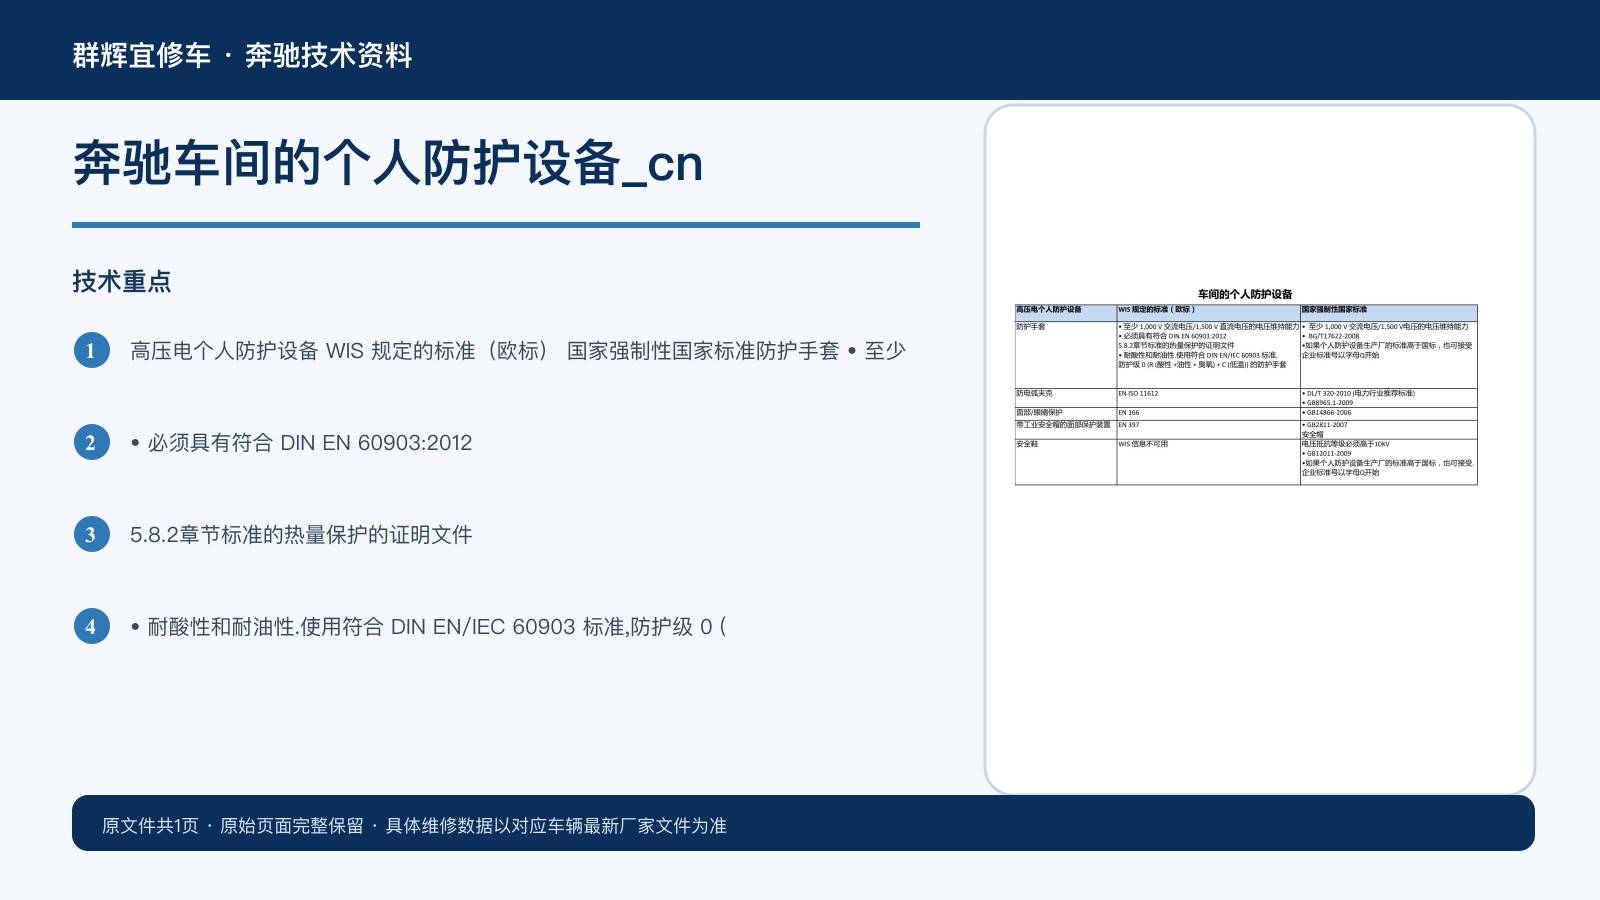Click the 面部/眼睛保护 table row label
The height and width of the screenshot is (900, 1600).
coord(1039,412)
